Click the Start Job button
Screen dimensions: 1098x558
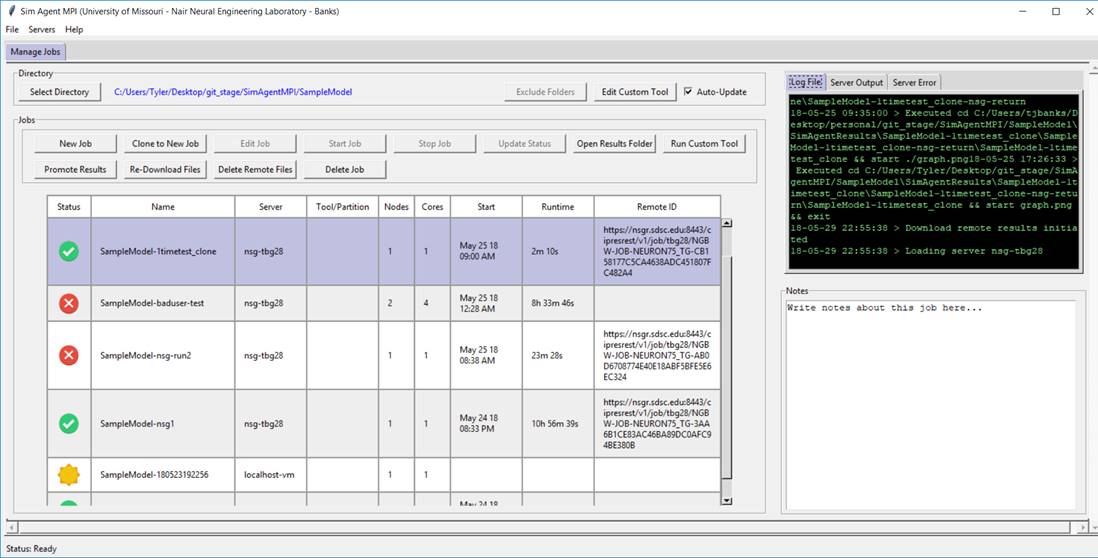pyautogui.click(x=345, y=144)
